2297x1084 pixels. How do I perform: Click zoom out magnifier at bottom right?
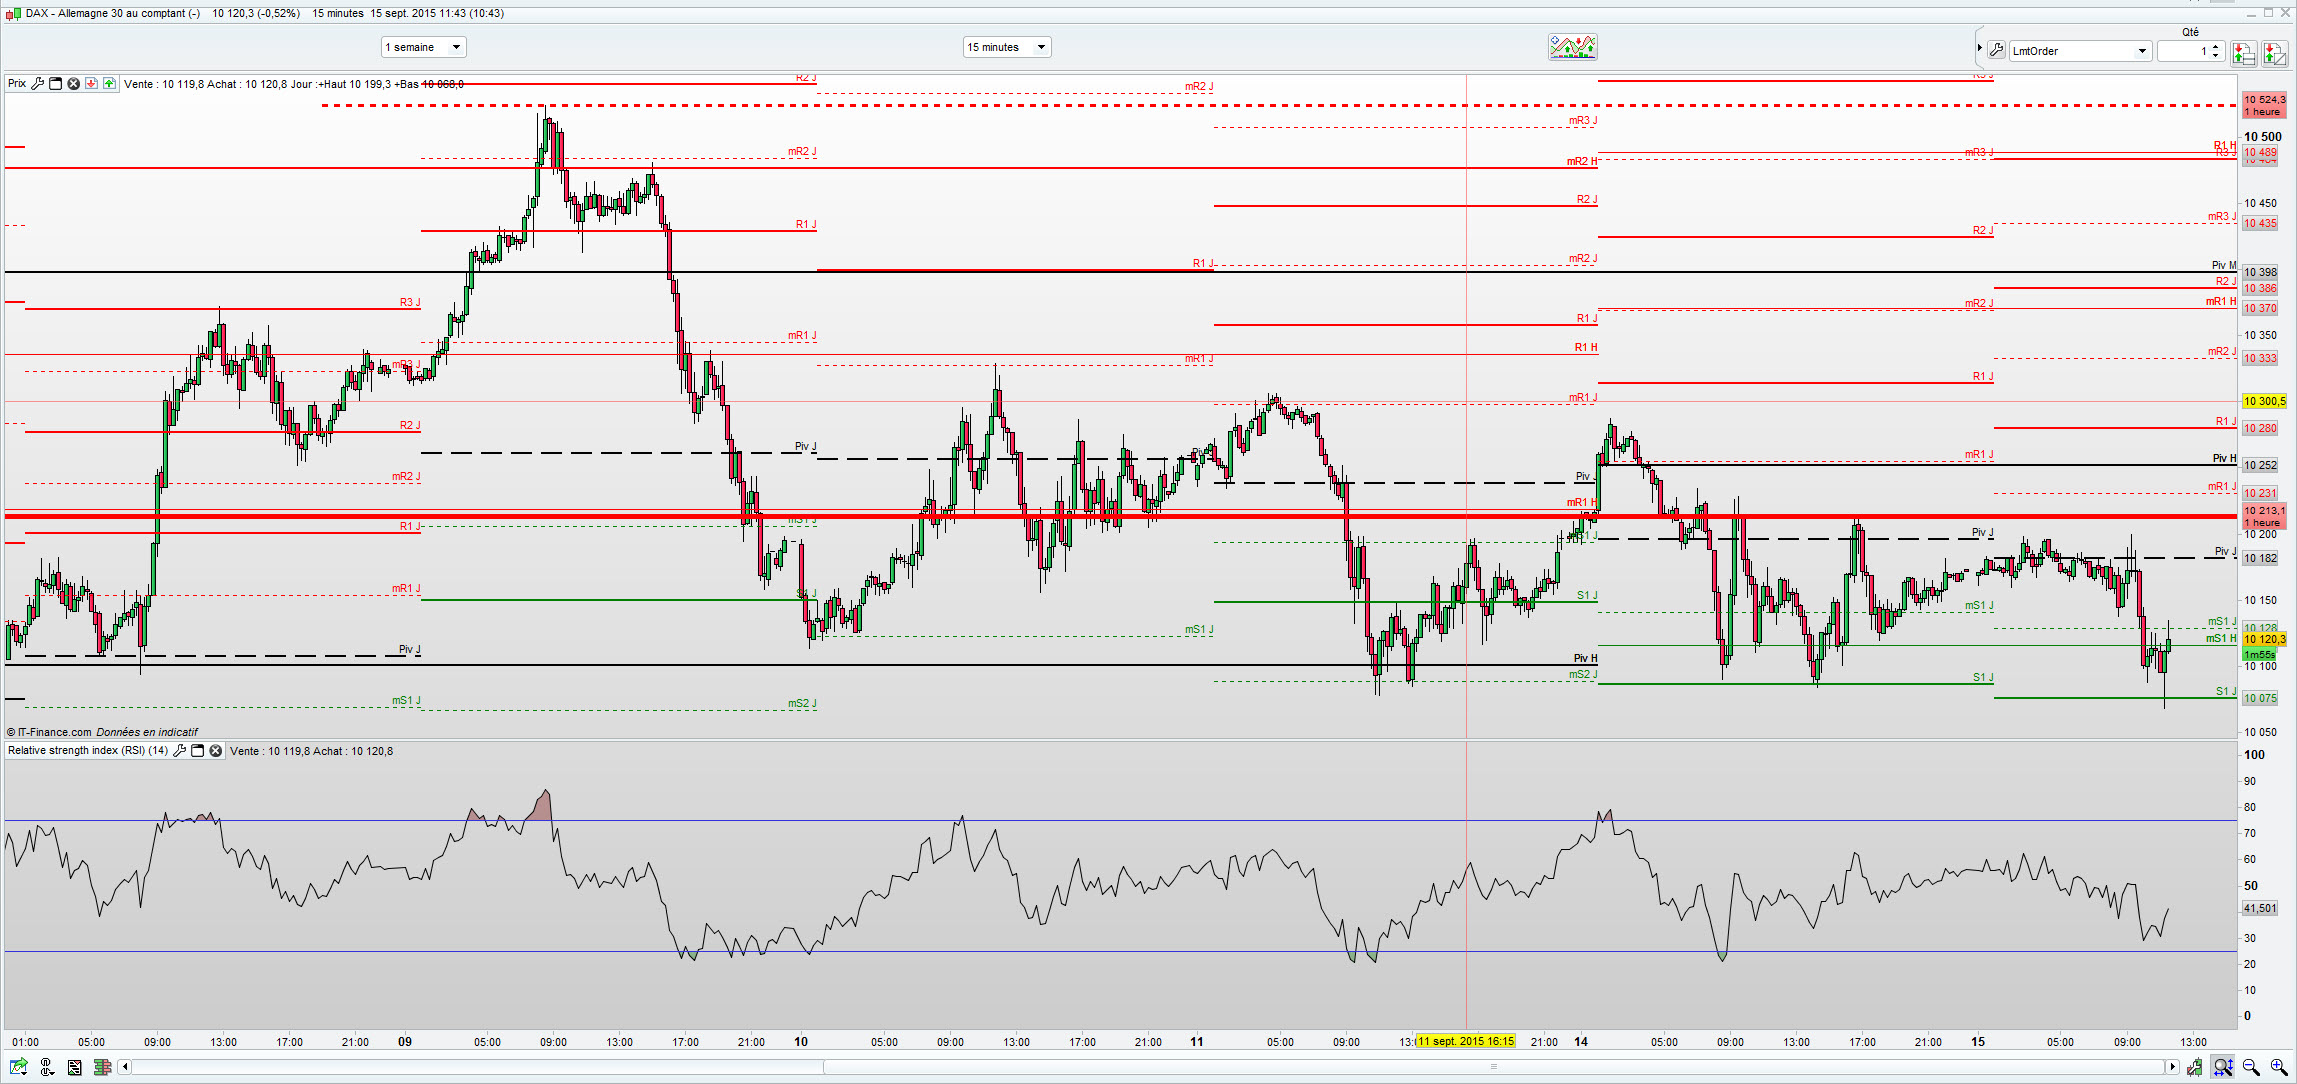point(2251,1067)
